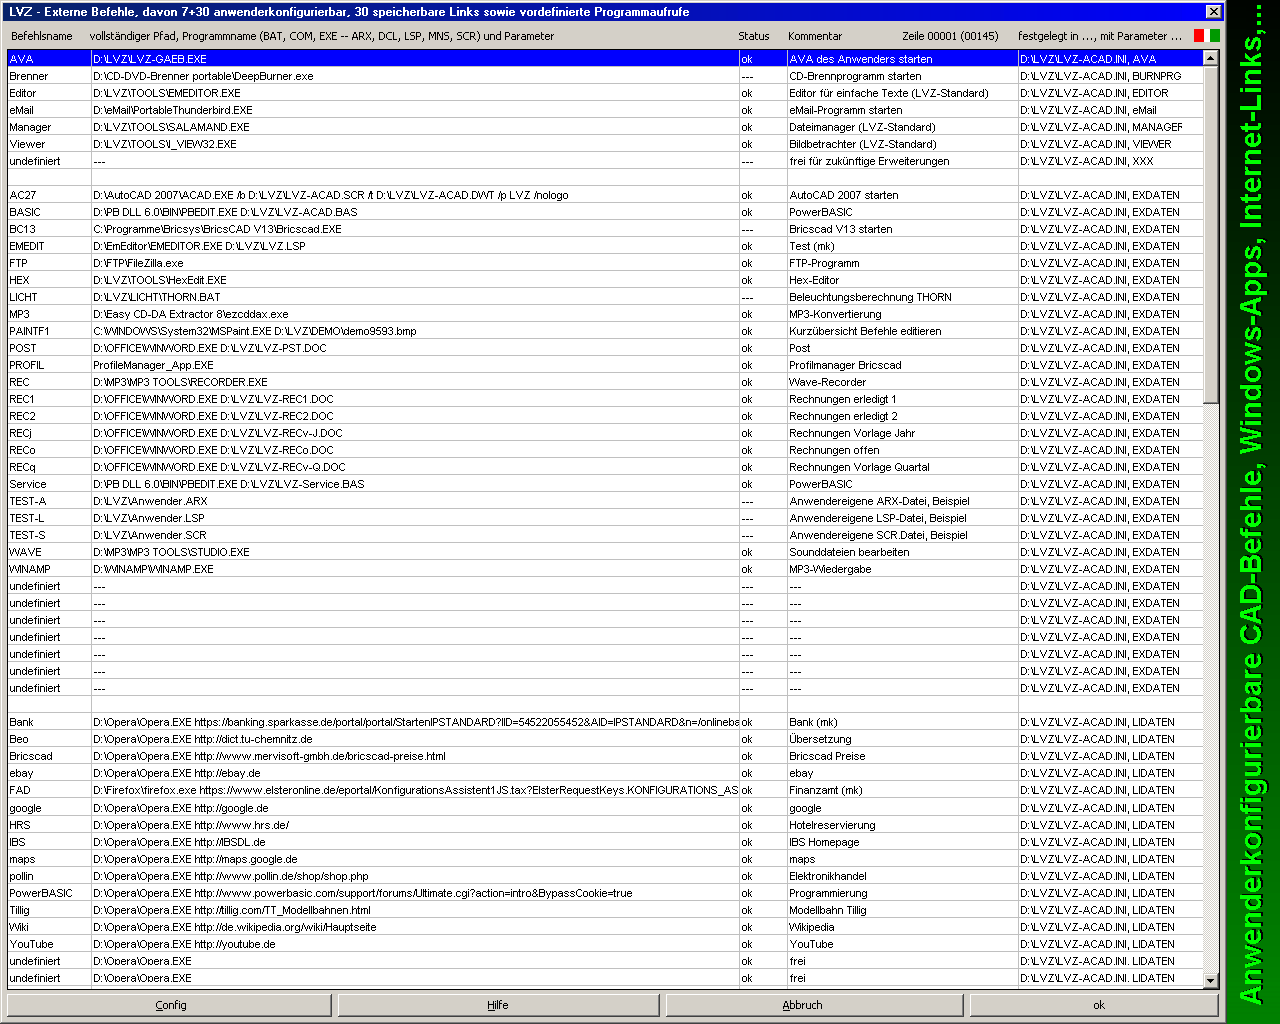Select the FAD link name cell
The image size is (1280, 1024).
pyautogui.click(x=49, y=790)
